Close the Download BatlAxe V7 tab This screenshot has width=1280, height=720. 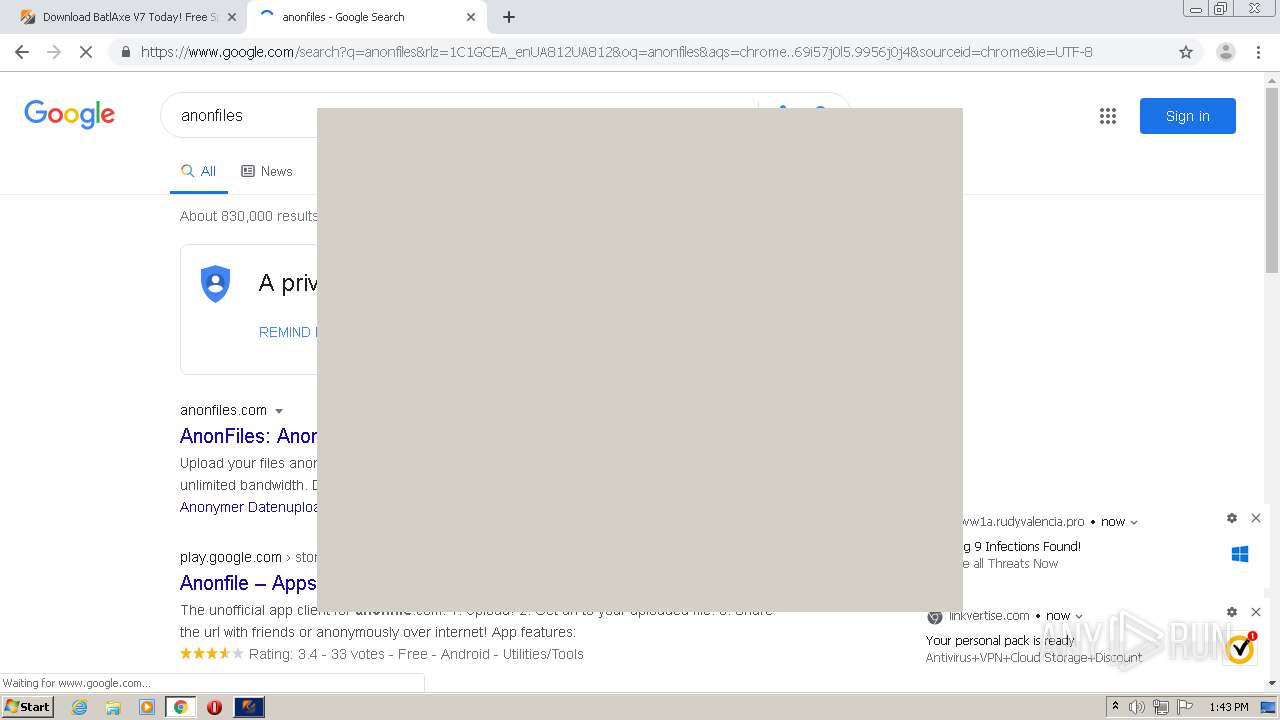point(232,17)
